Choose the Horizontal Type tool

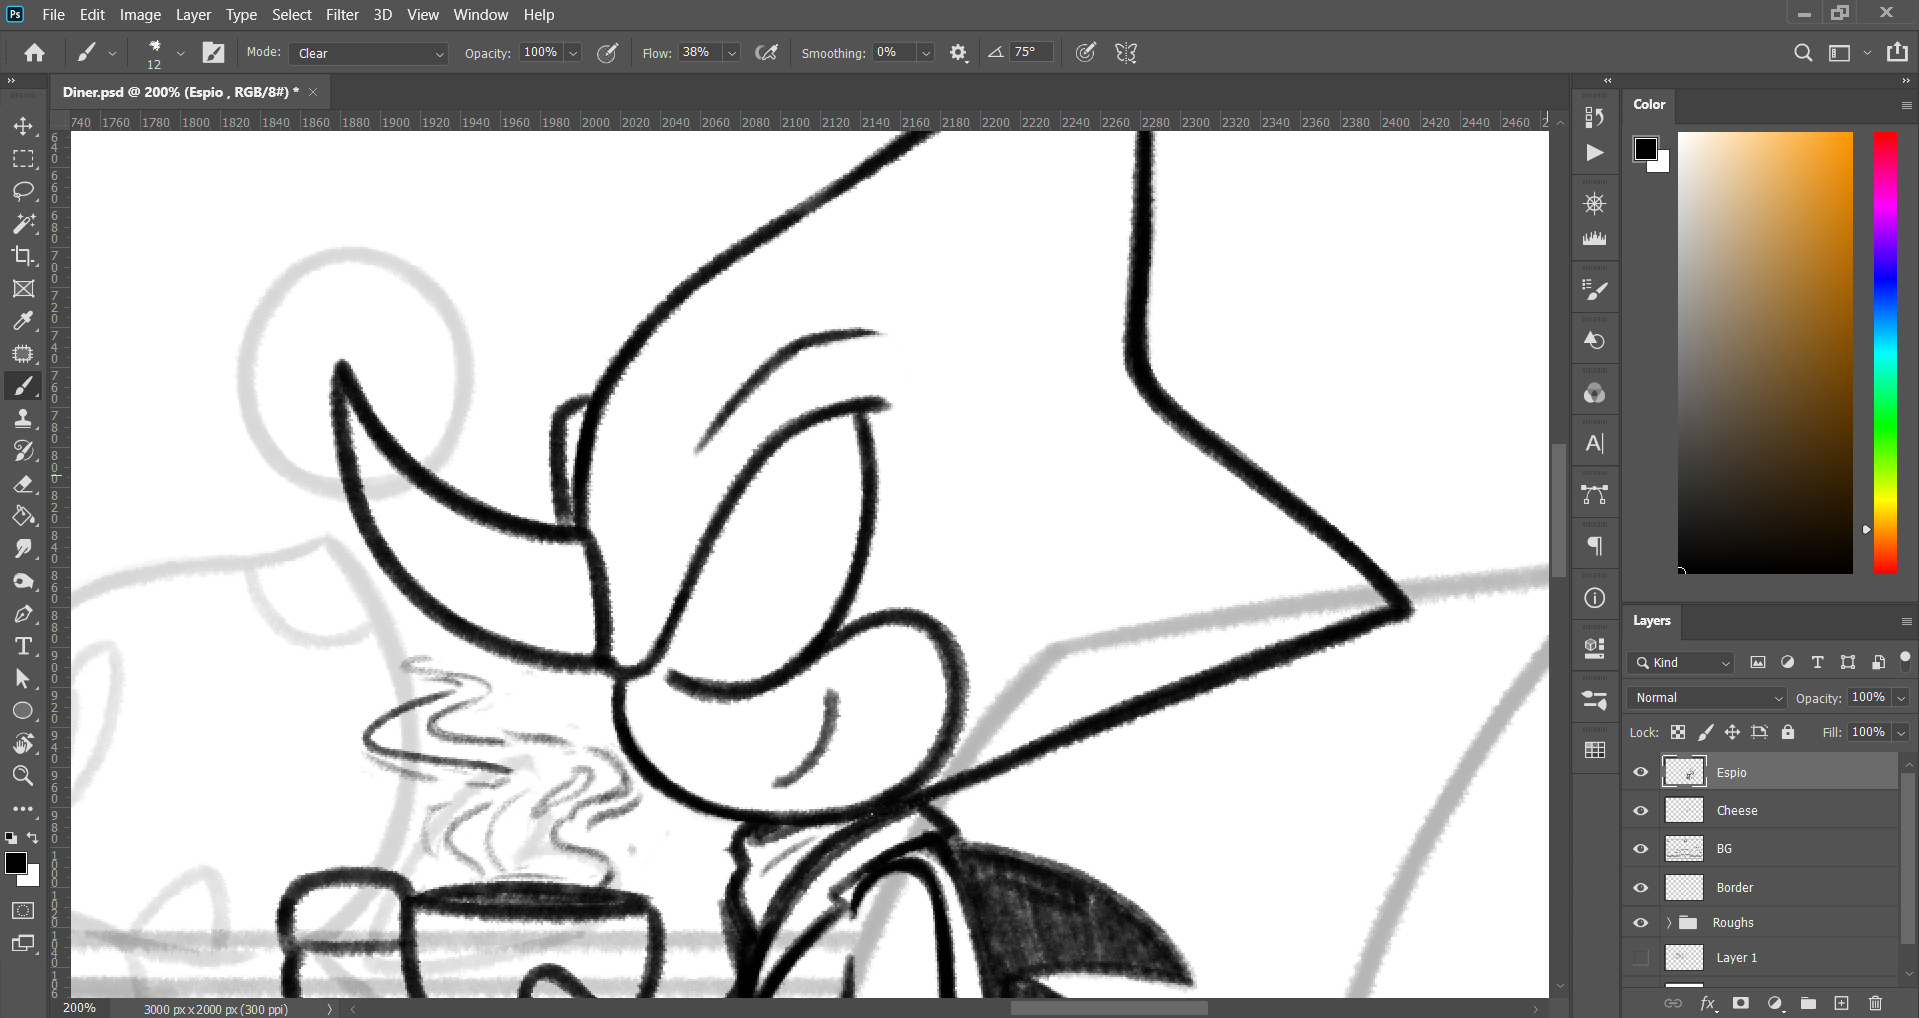pos(23,646)
